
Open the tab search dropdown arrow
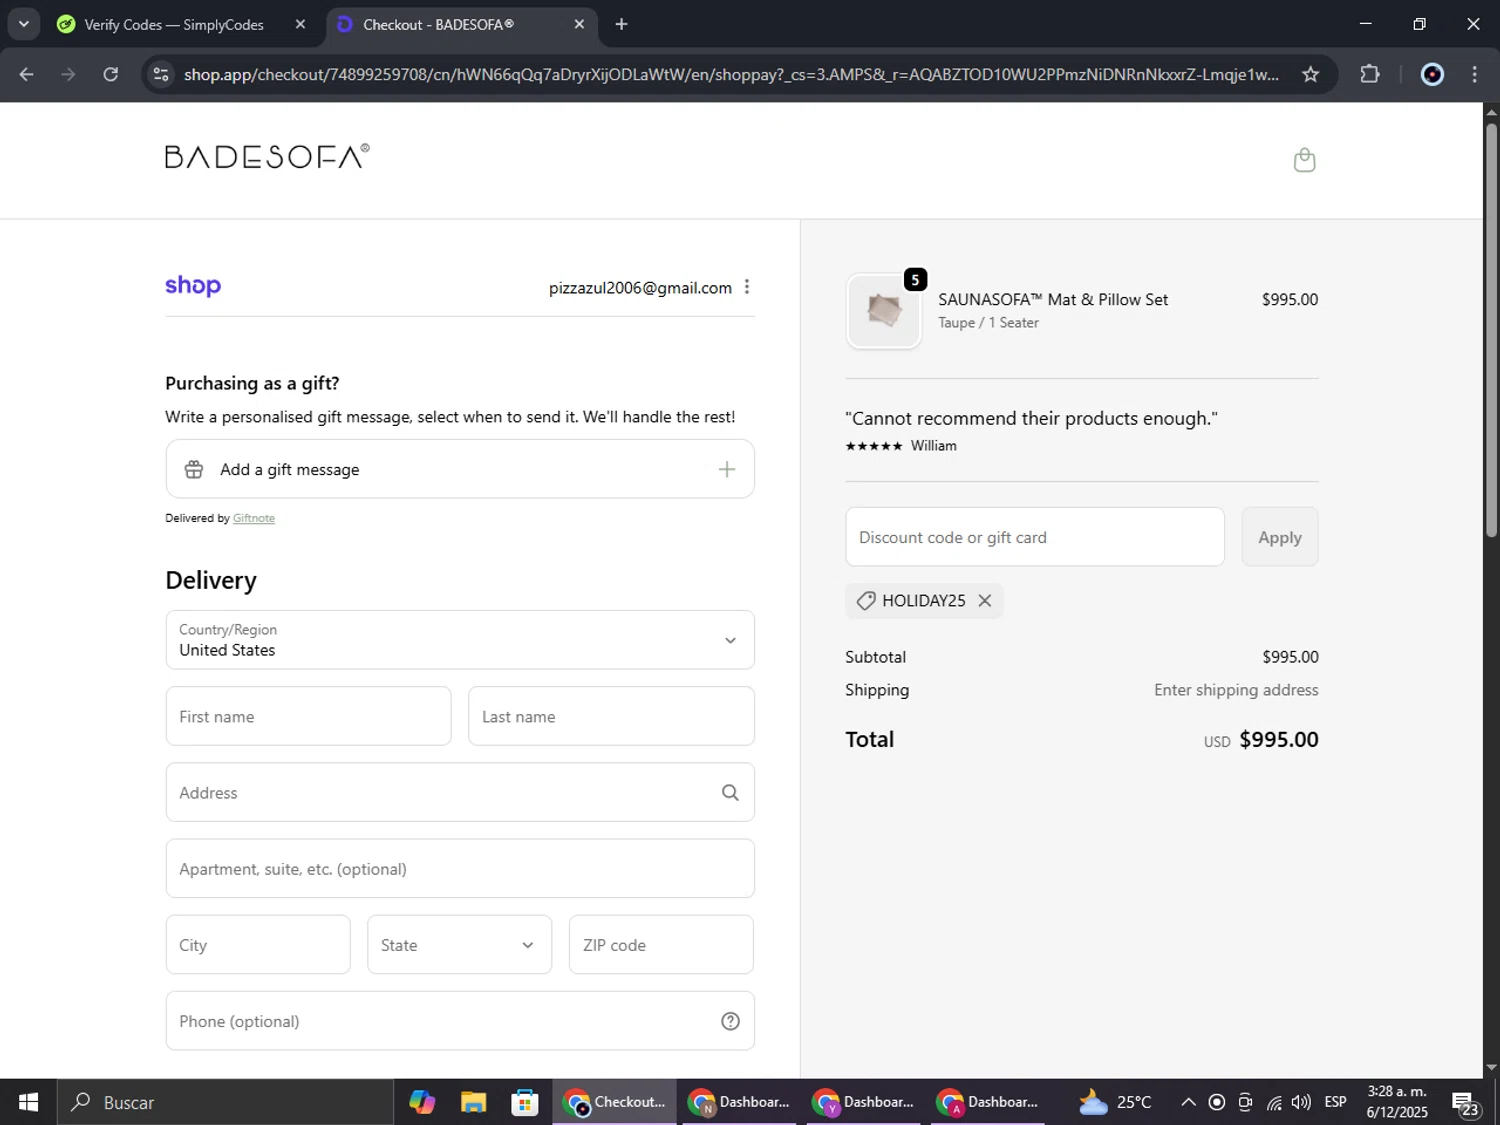(x=23, y=24)
